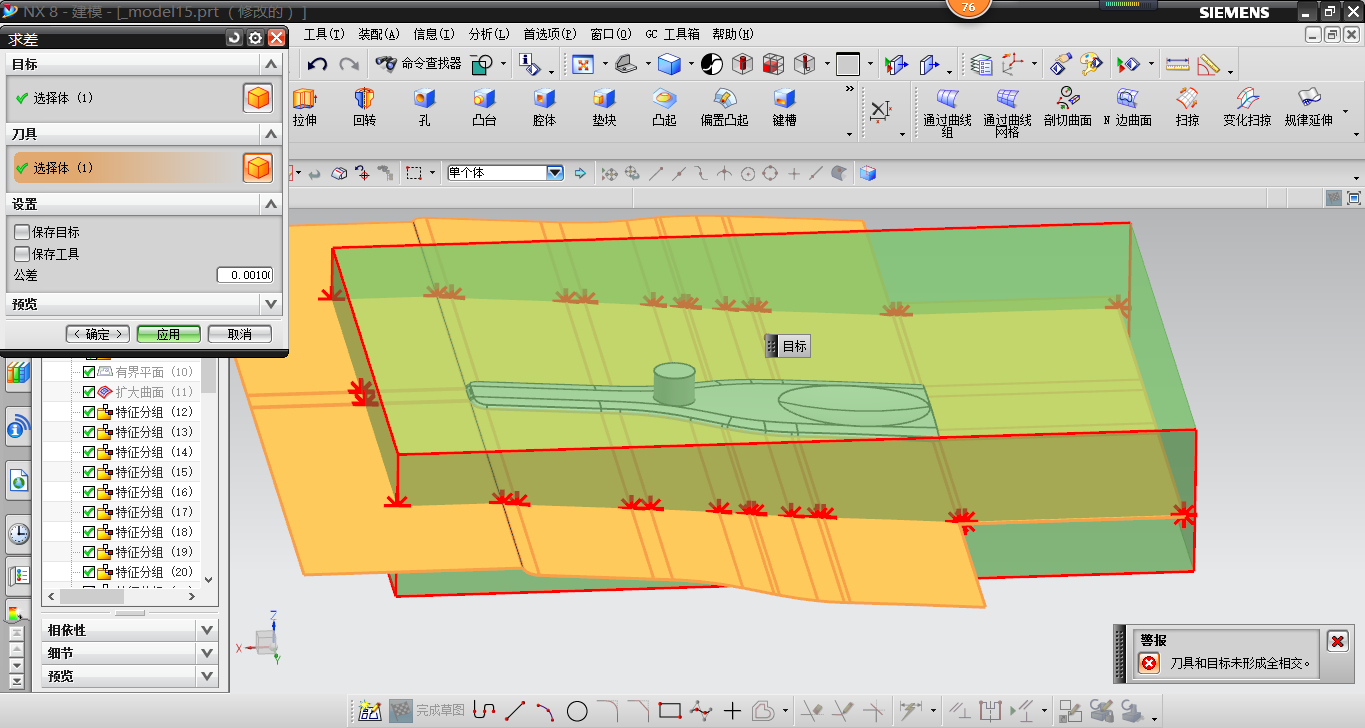Click the 取消 cancel button

240,334
